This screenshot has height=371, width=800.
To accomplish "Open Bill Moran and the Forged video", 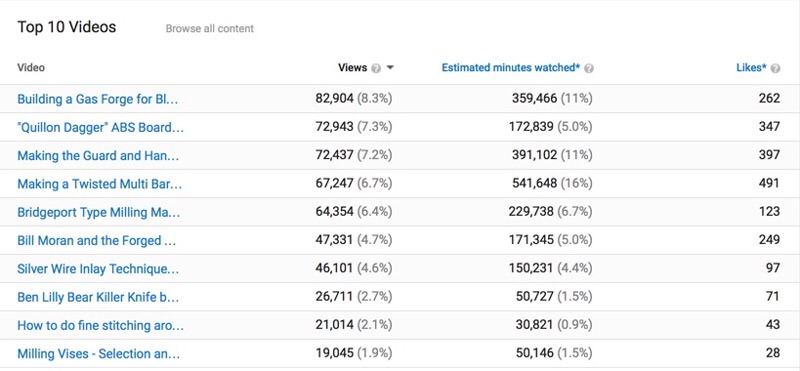I will 96,240.
